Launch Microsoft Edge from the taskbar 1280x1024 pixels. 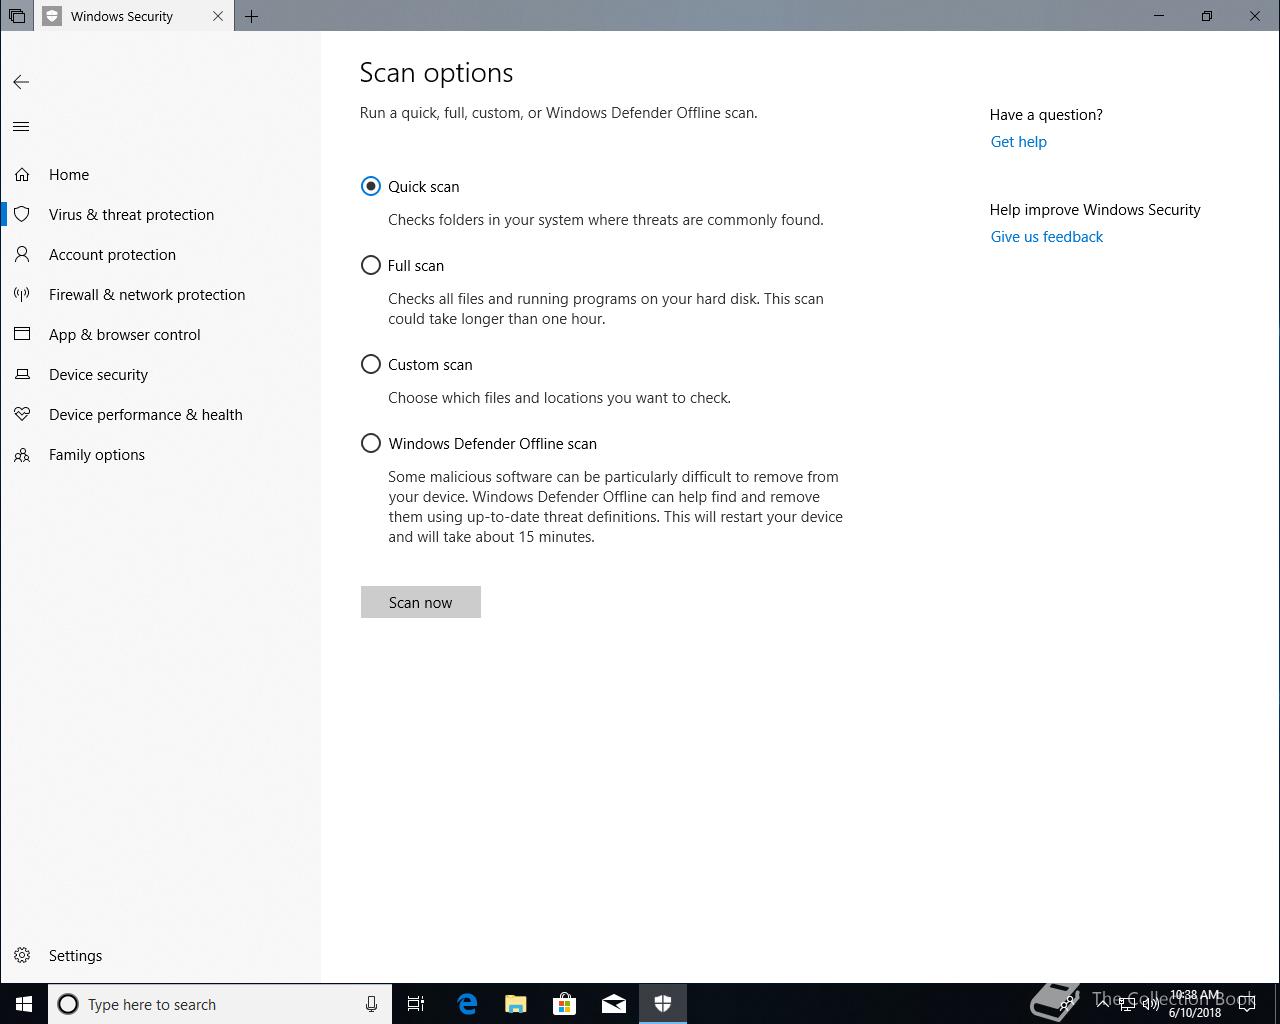[x=466, y=1004]
